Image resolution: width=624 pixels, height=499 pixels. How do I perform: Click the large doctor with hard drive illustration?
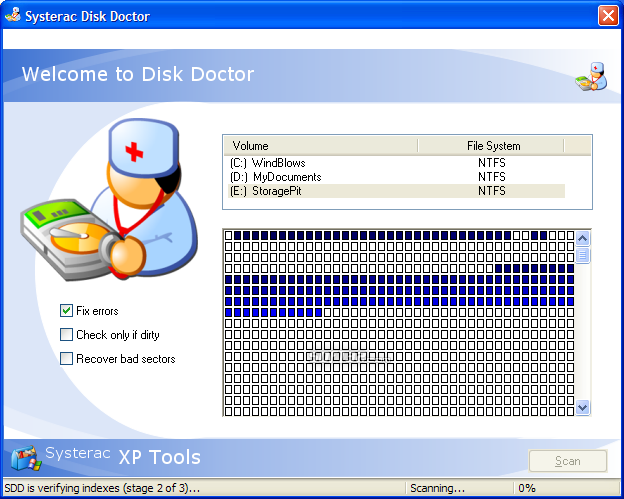(x=109, y=200)
